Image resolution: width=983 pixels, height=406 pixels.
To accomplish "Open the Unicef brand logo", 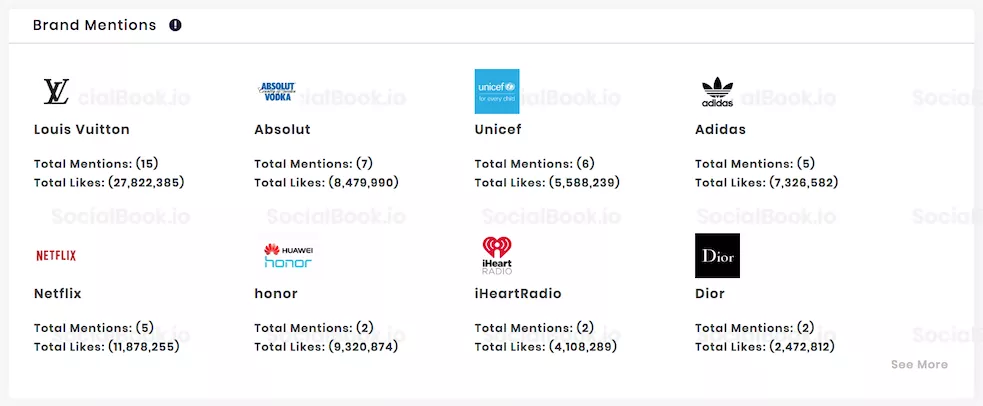I will 497,91.
